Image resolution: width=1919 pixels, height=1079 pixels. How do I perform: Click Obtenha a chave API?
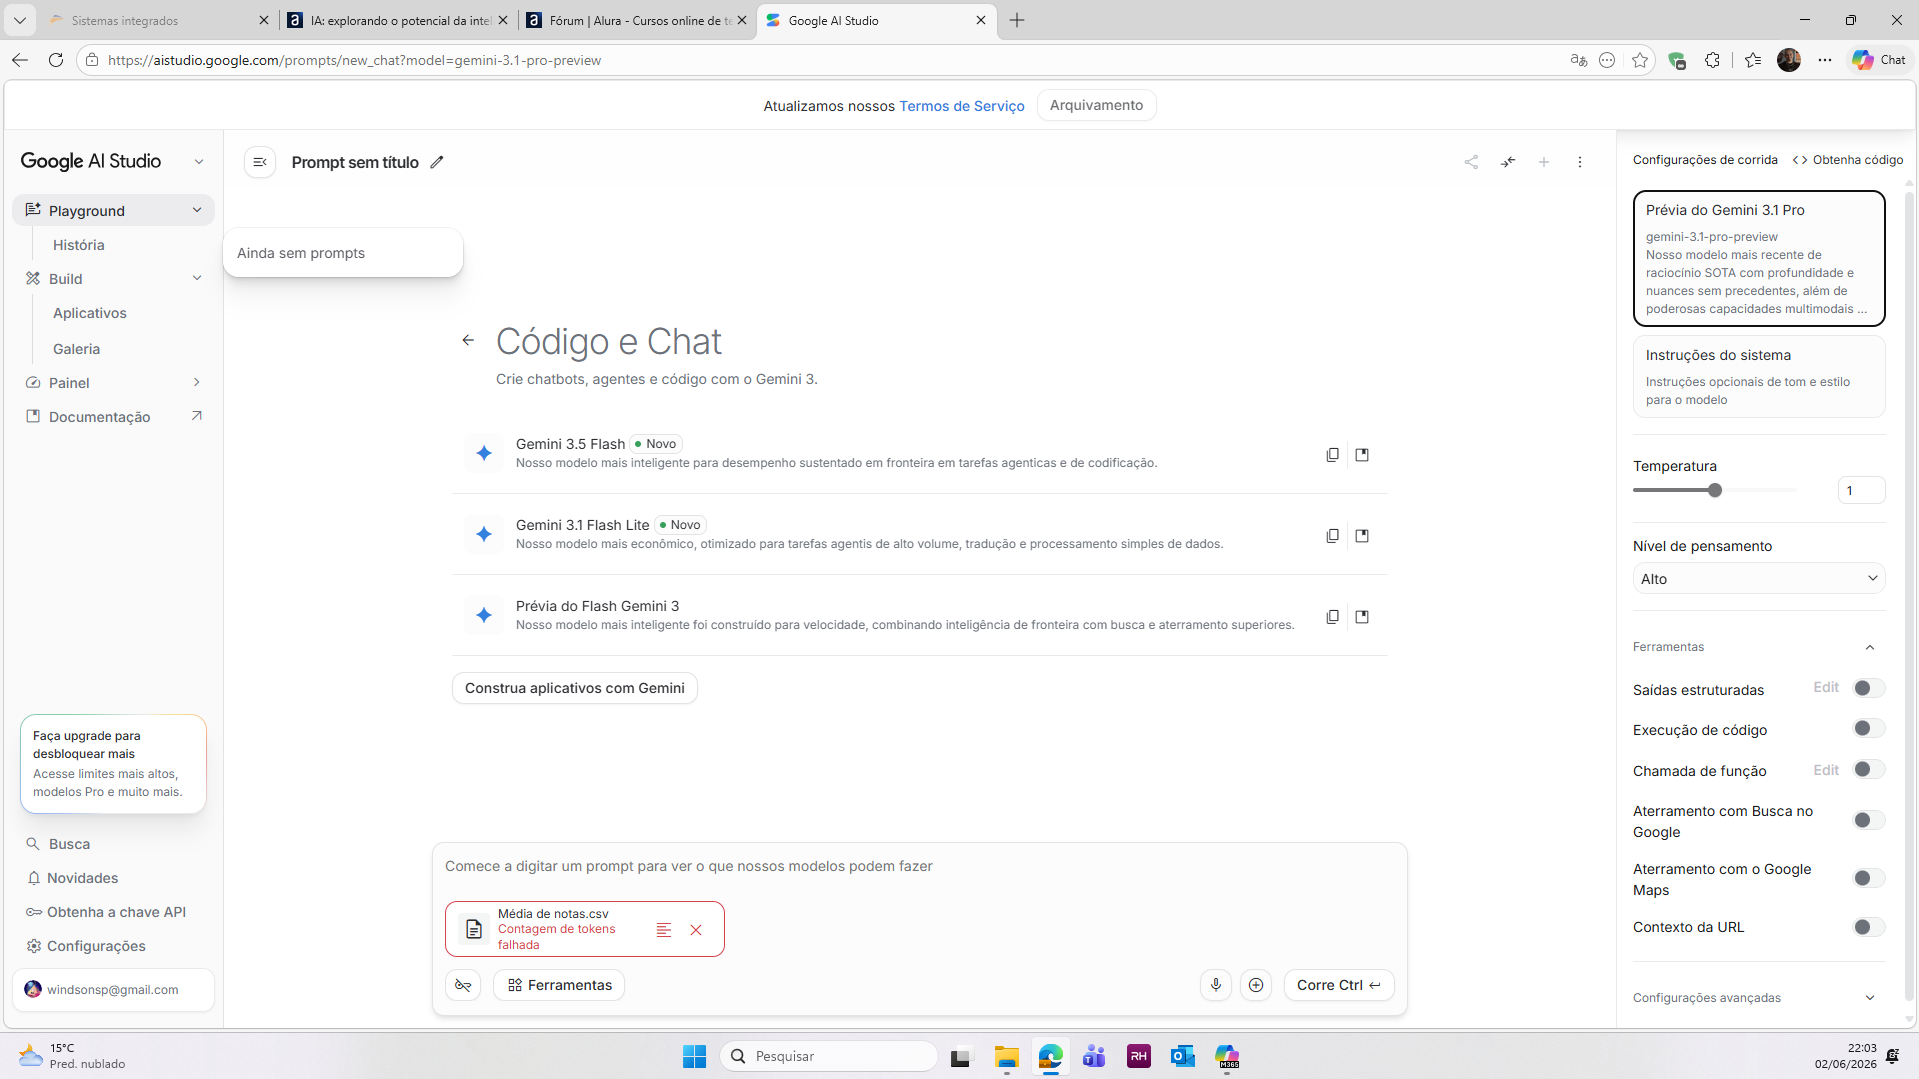click(x=106, y=912)
